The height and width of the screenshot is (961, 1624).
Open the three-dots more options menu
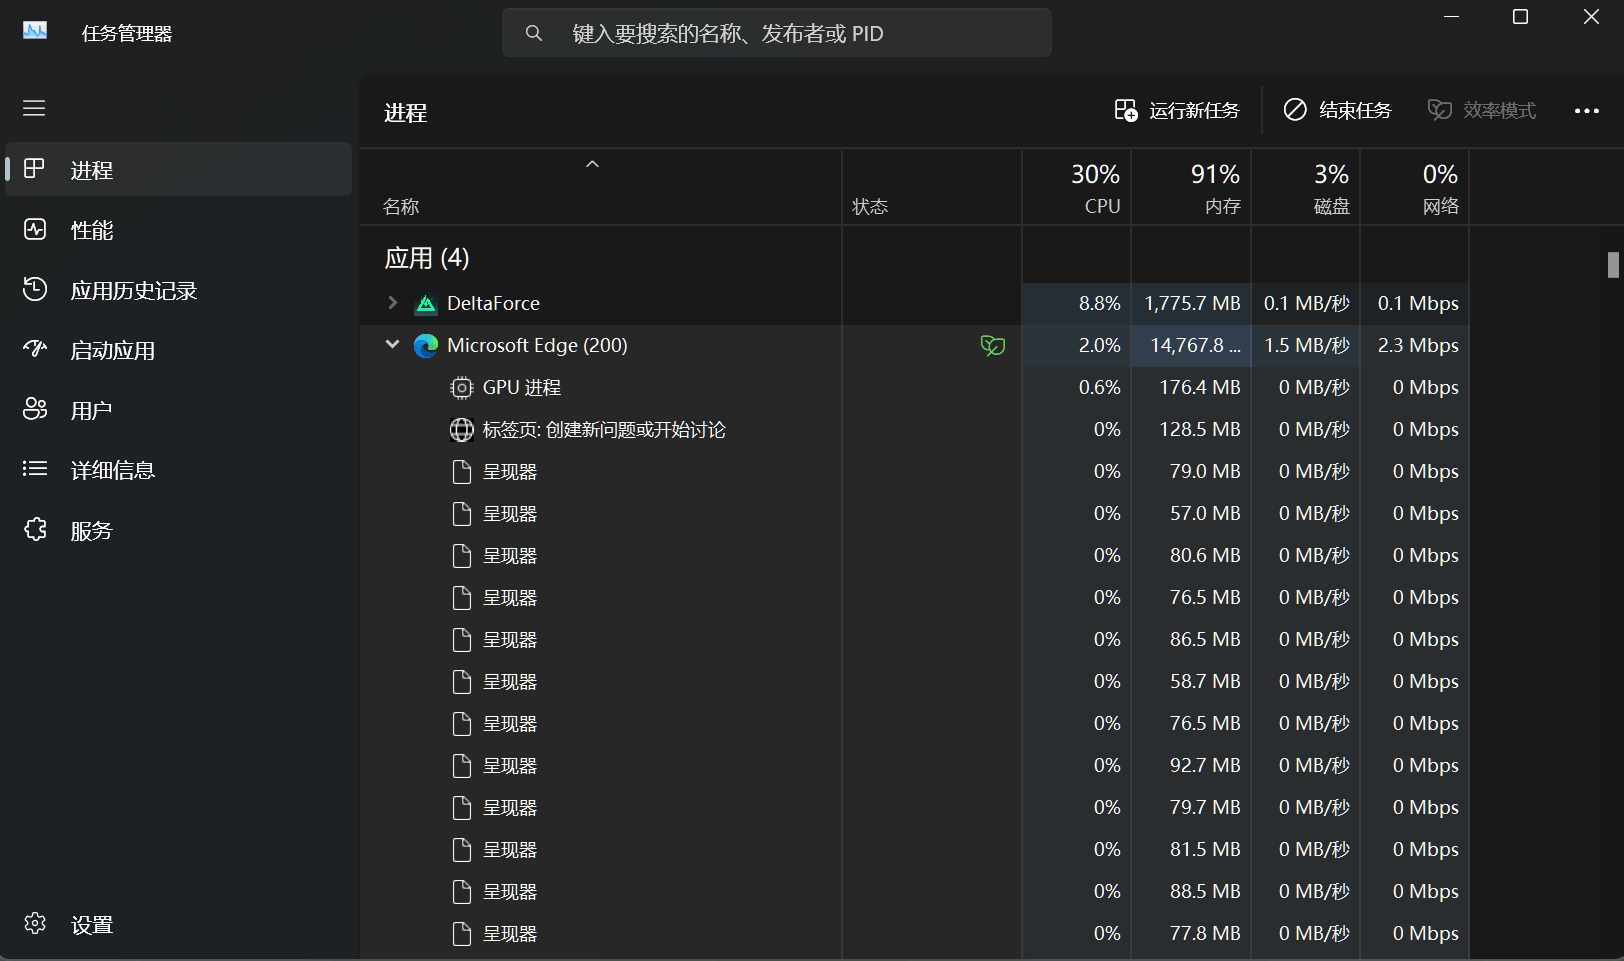(x=1587, y=111)
